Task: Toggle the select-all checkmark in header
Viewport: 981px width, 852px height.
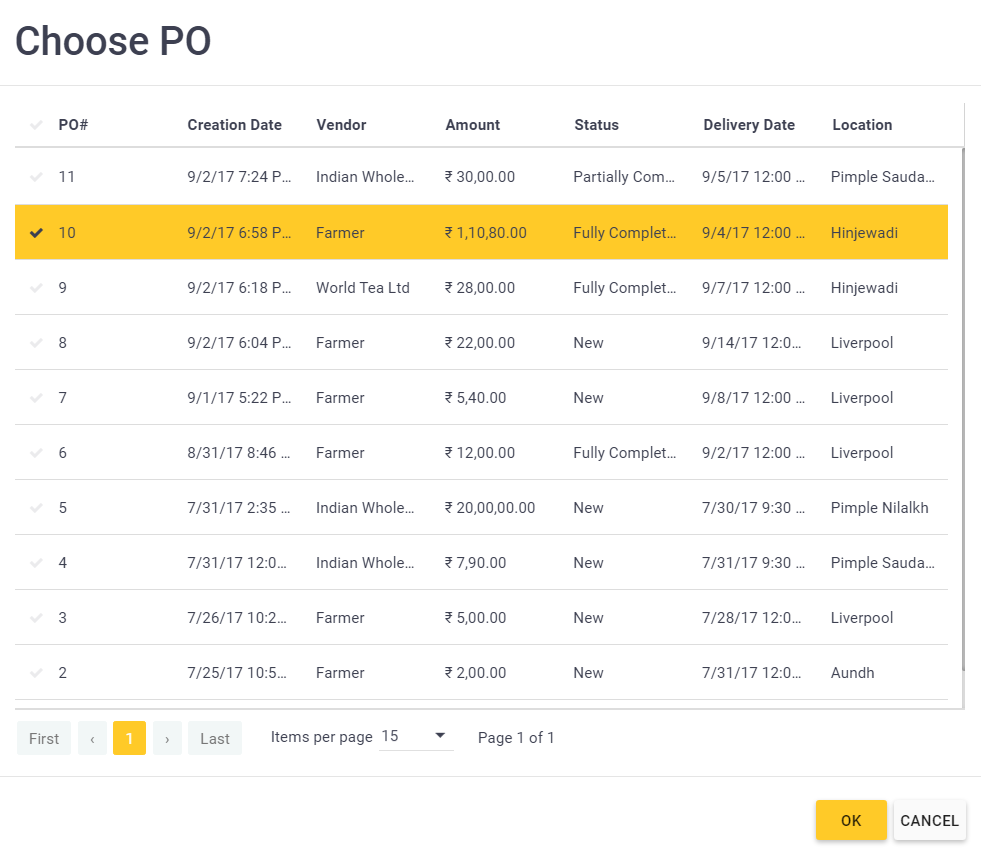Action: coord(37,125)
